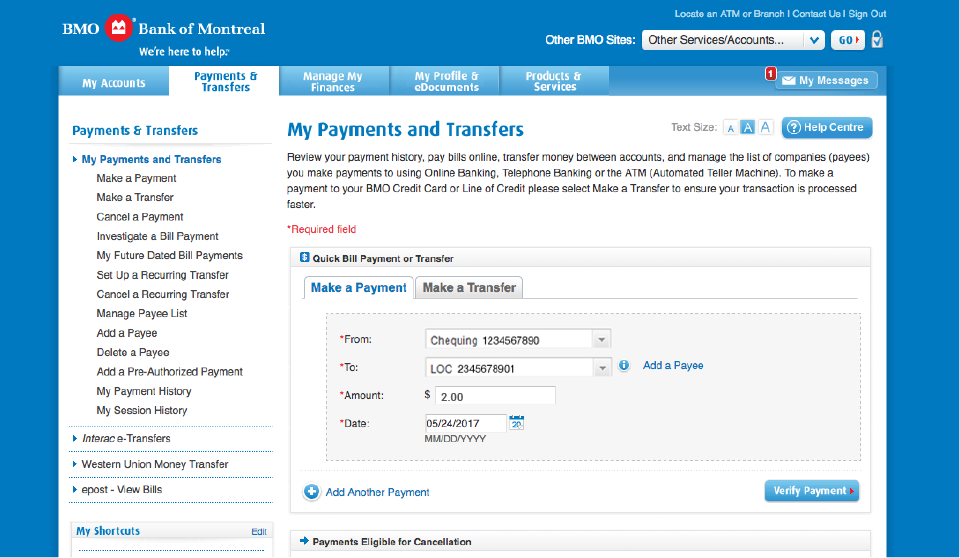960x558 pixels.
Task: Open My Messages
Action: coord(827,80)
